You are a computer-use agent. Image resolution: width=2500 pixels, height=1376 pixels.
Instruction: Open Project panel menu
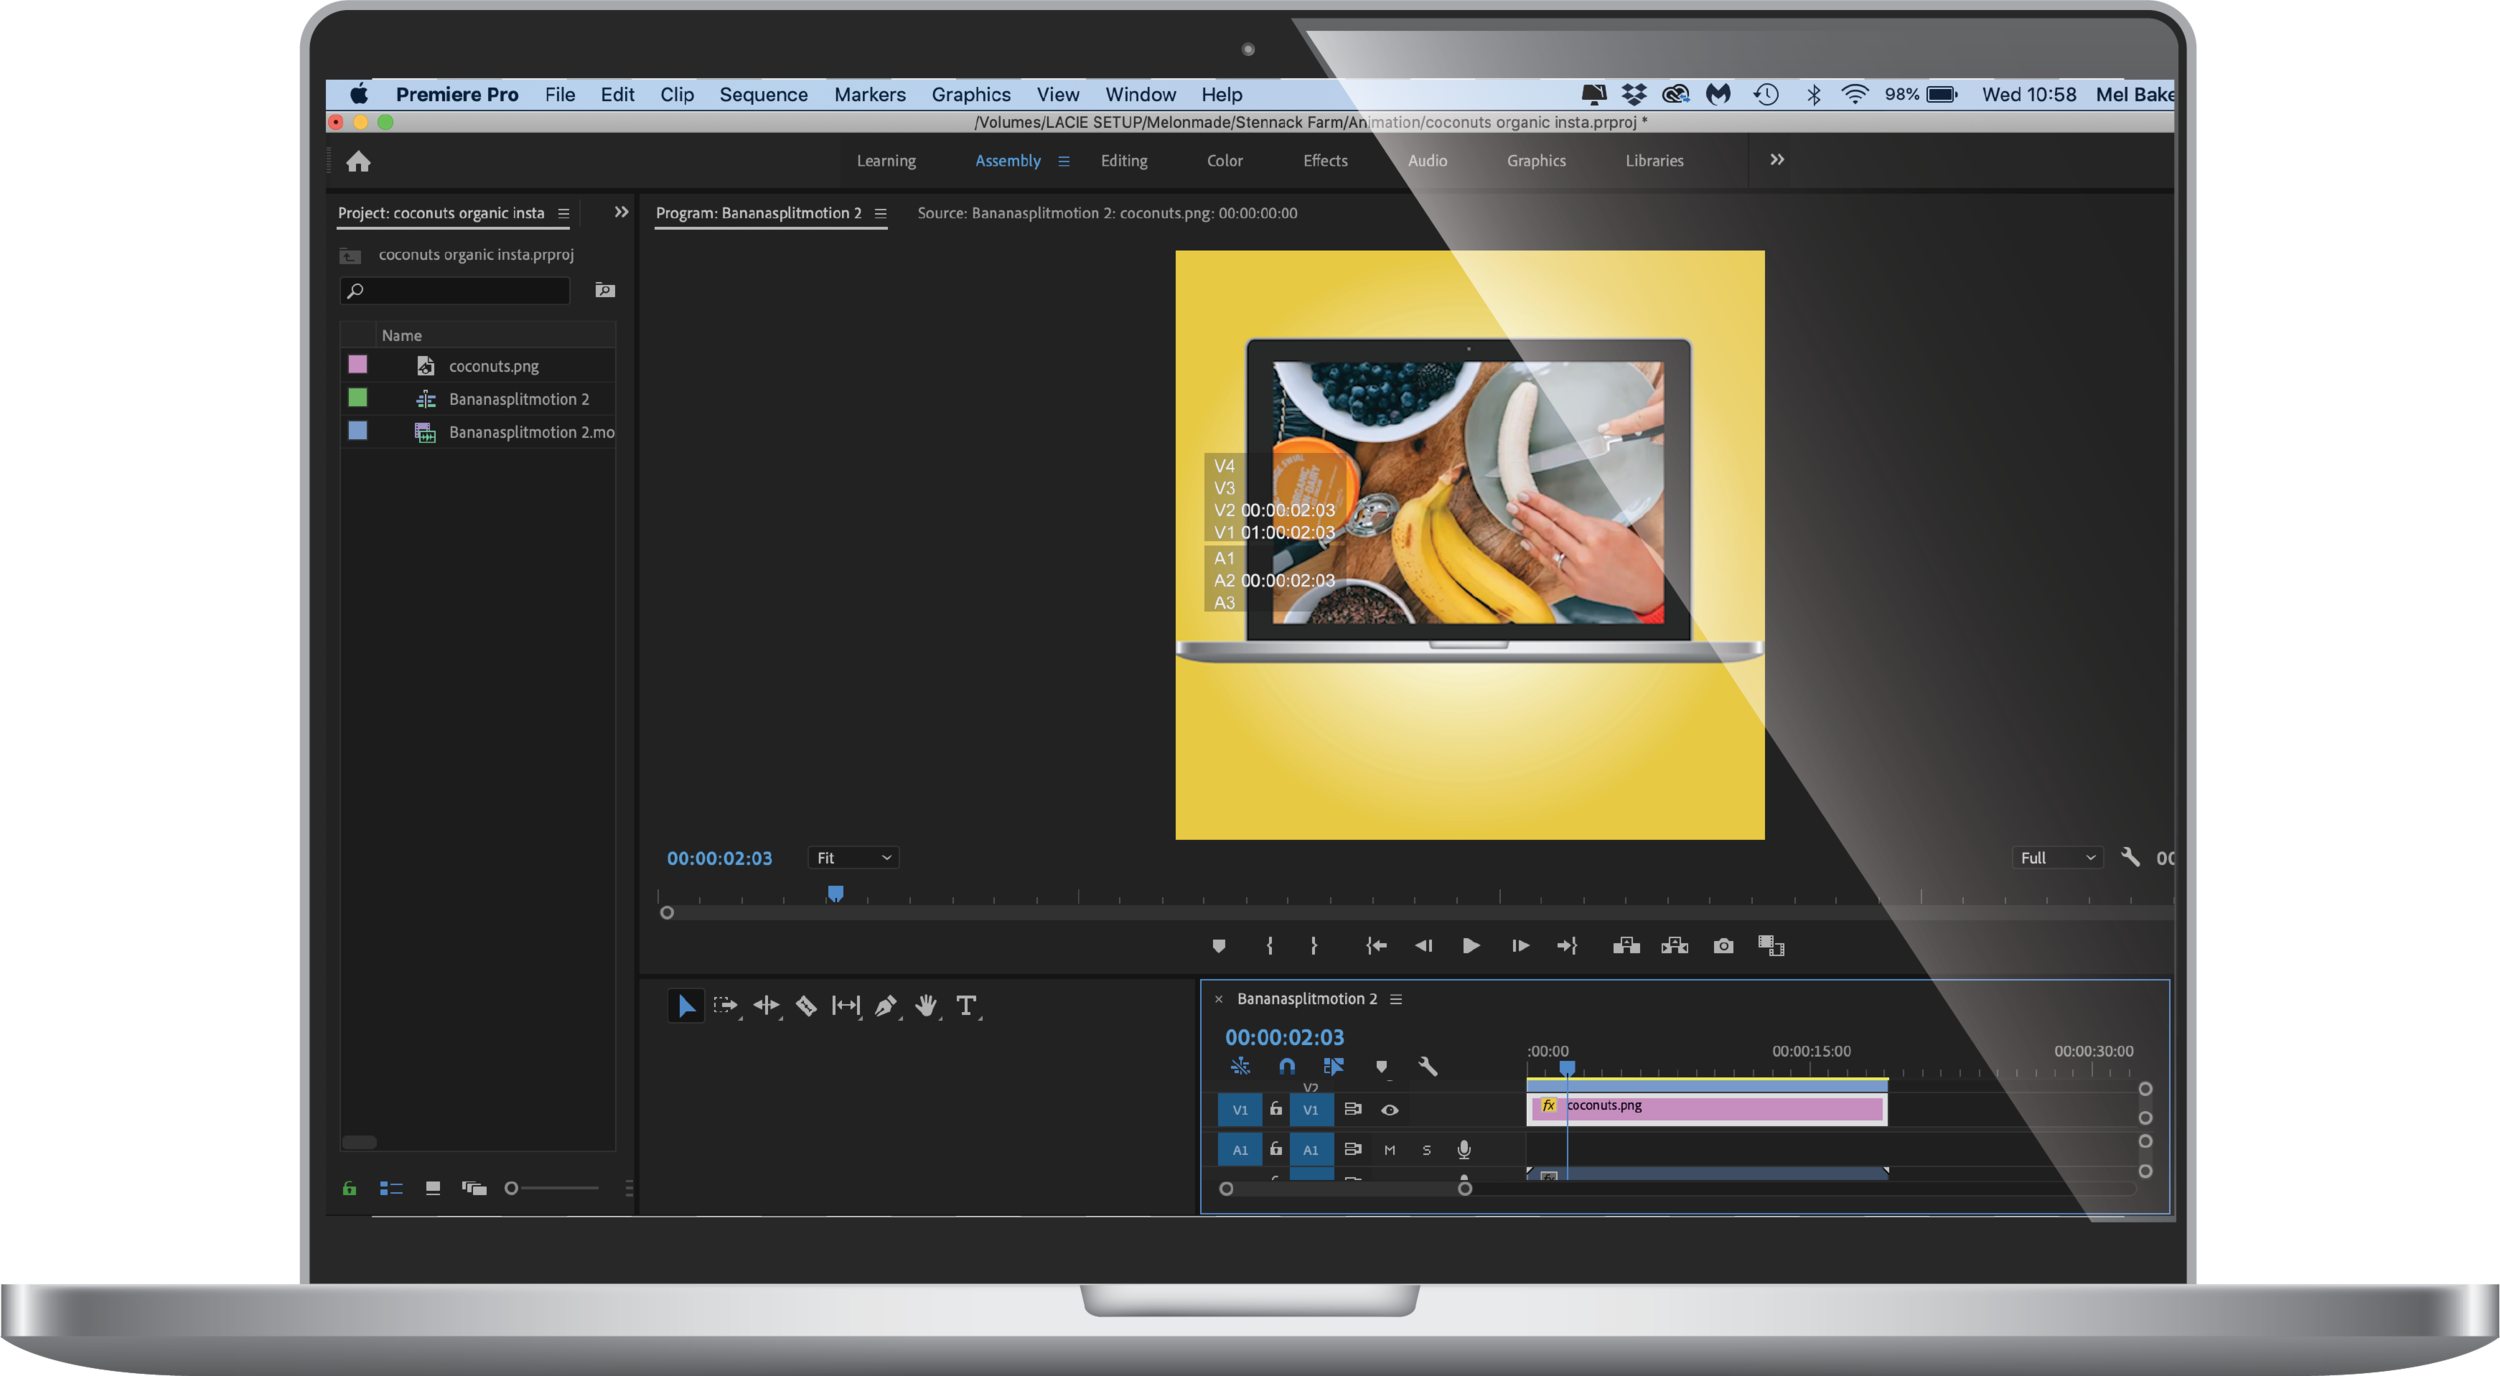[x=564, y=213]
